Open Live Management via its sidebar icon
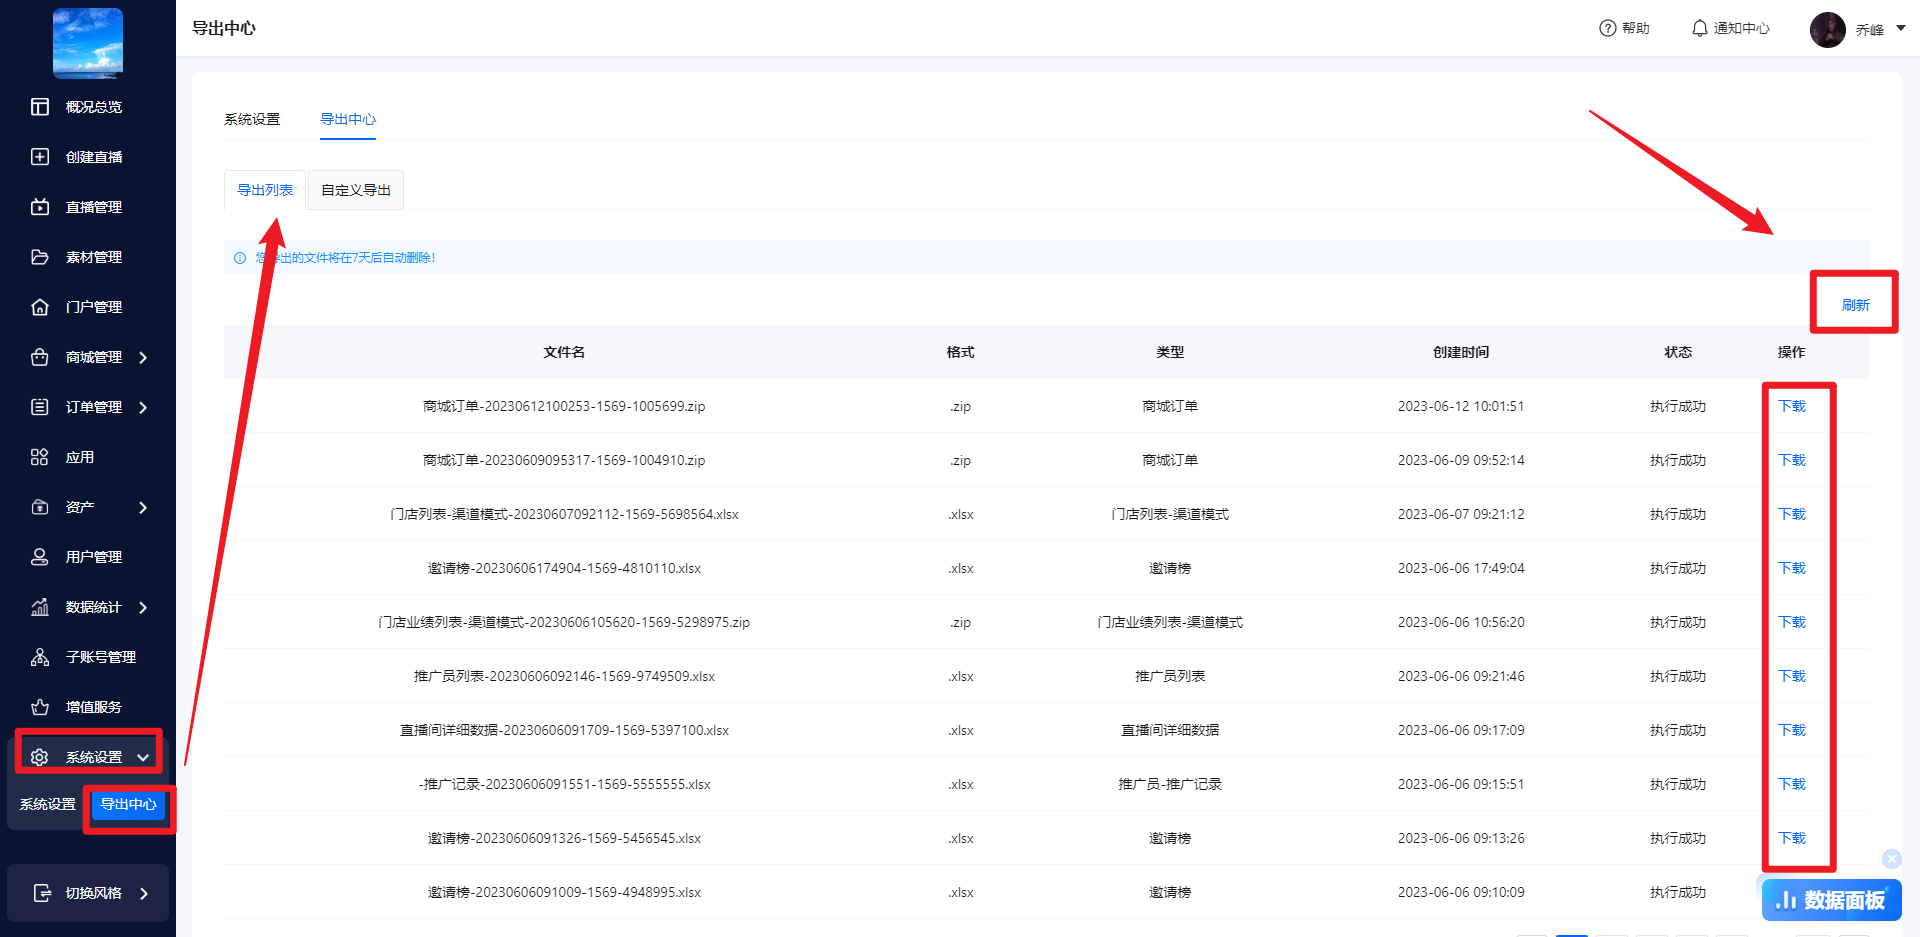This screenshot has height=937, width=1920. tap(40, 207)
